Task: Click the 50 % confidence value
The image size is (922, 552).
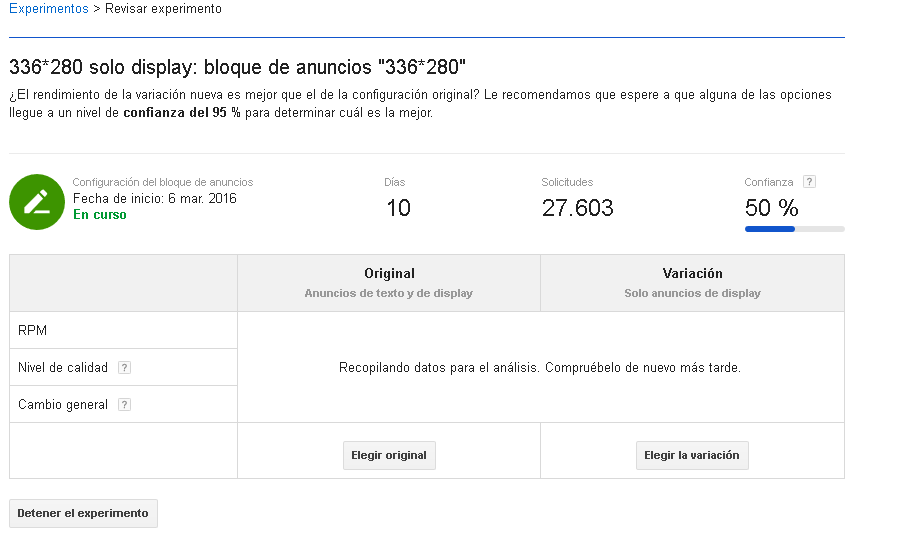Action: pos(771,208)
